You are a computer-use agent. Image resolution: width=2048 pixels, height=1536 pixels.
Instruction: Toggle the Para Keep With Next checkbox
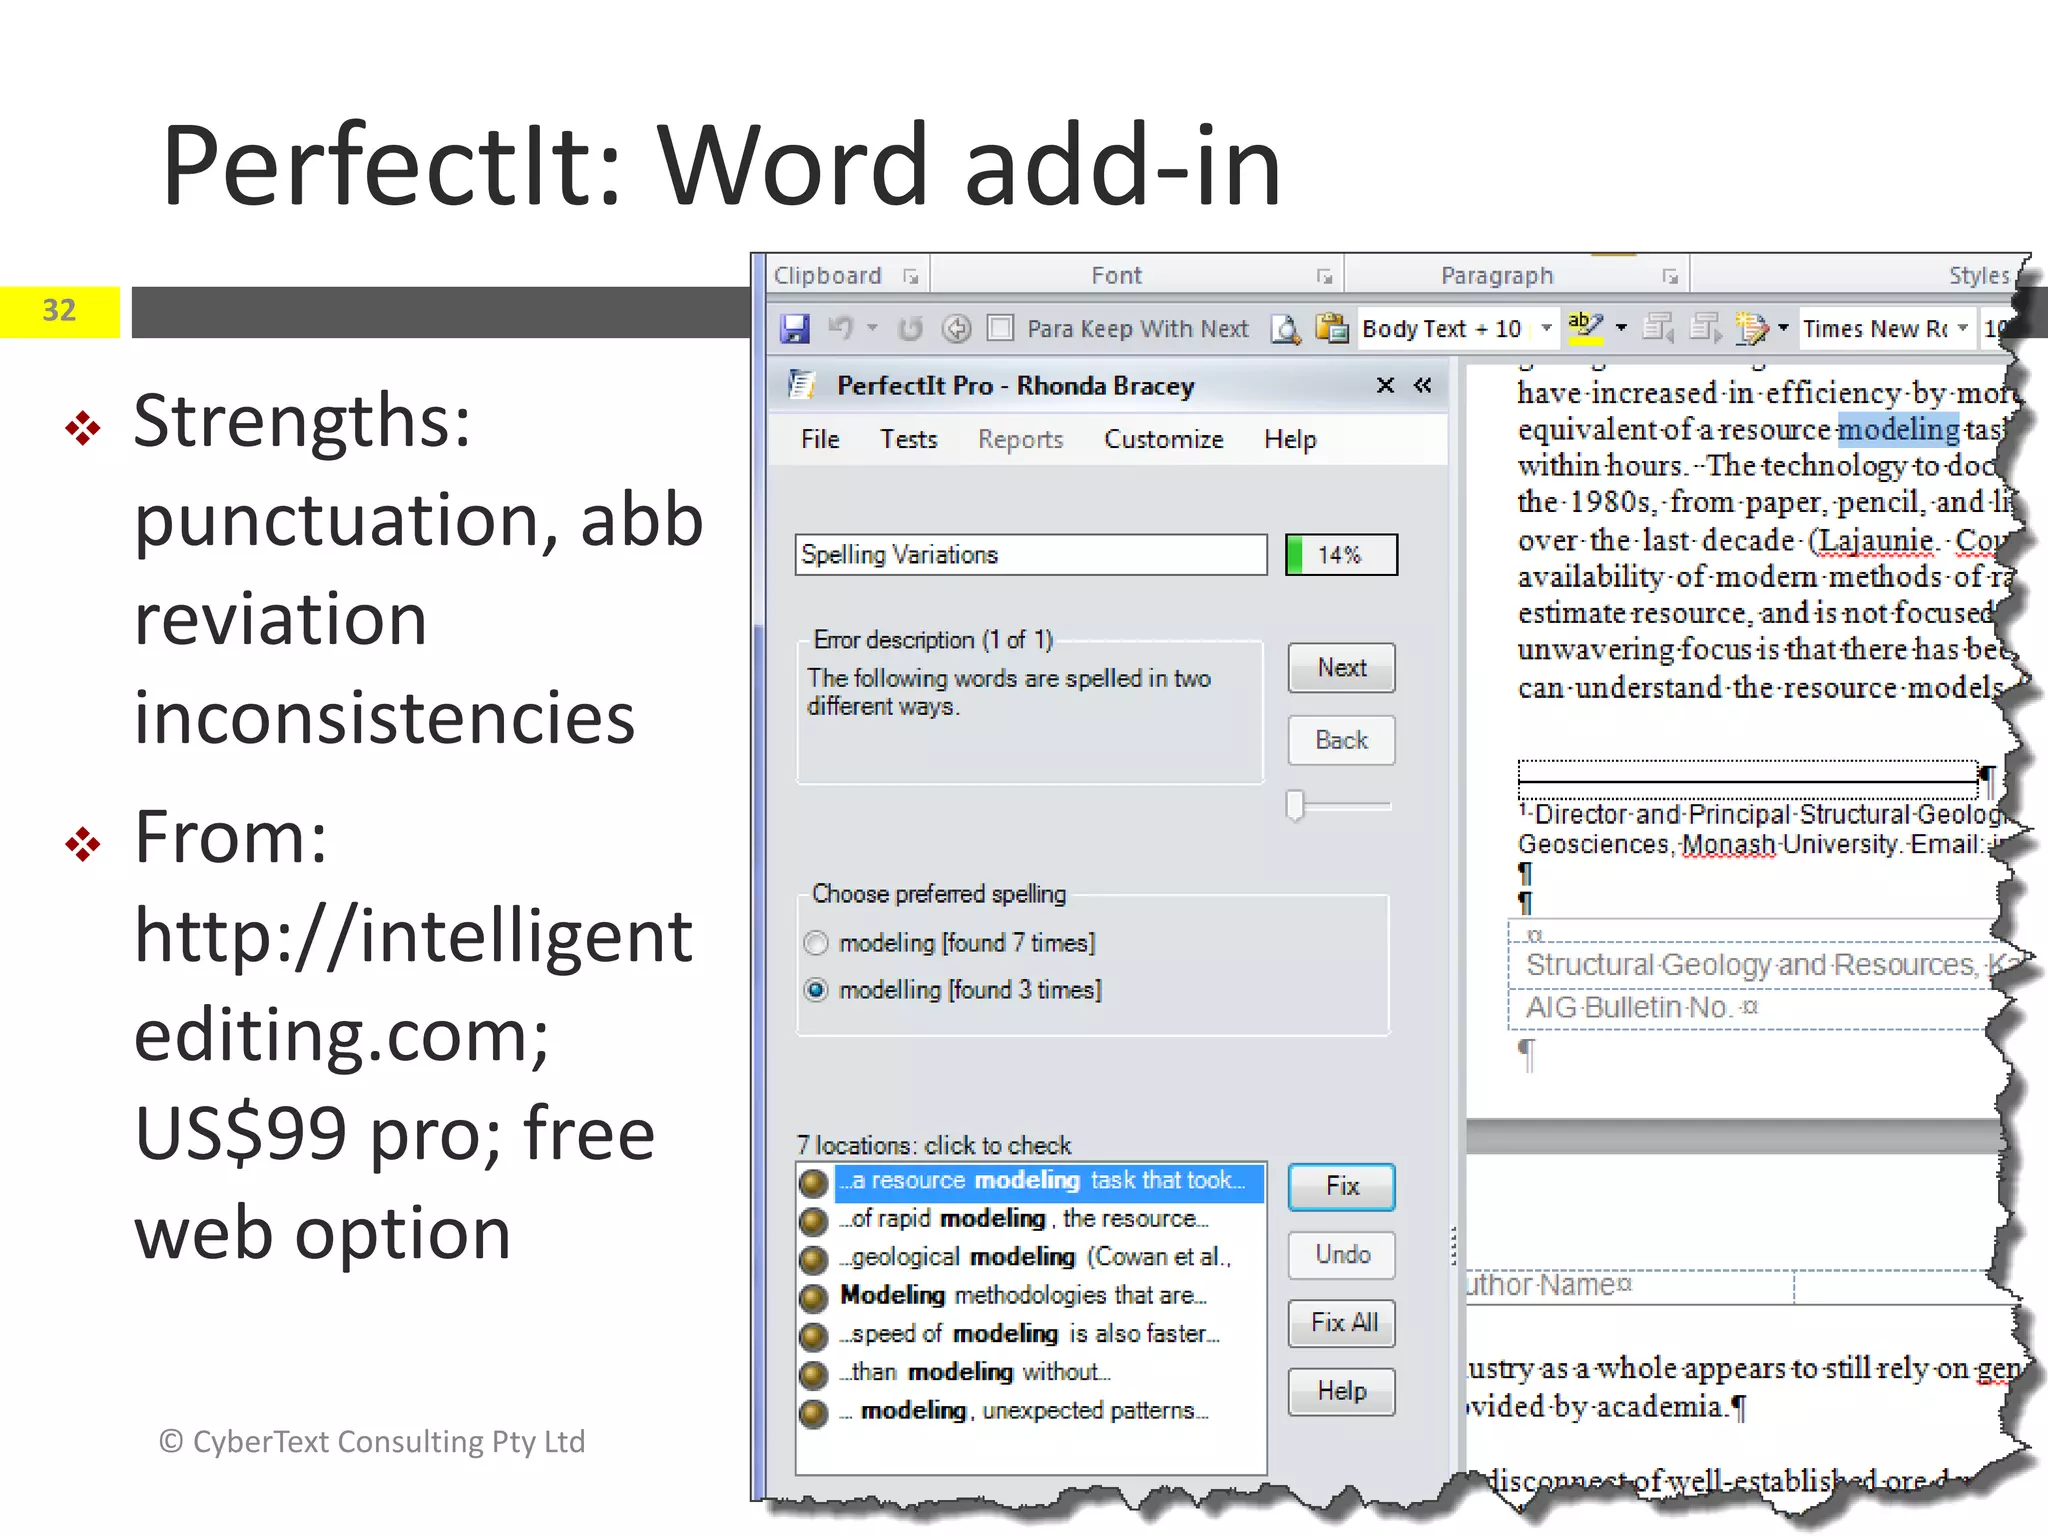pyautogui.click(x=1000, y=328)
